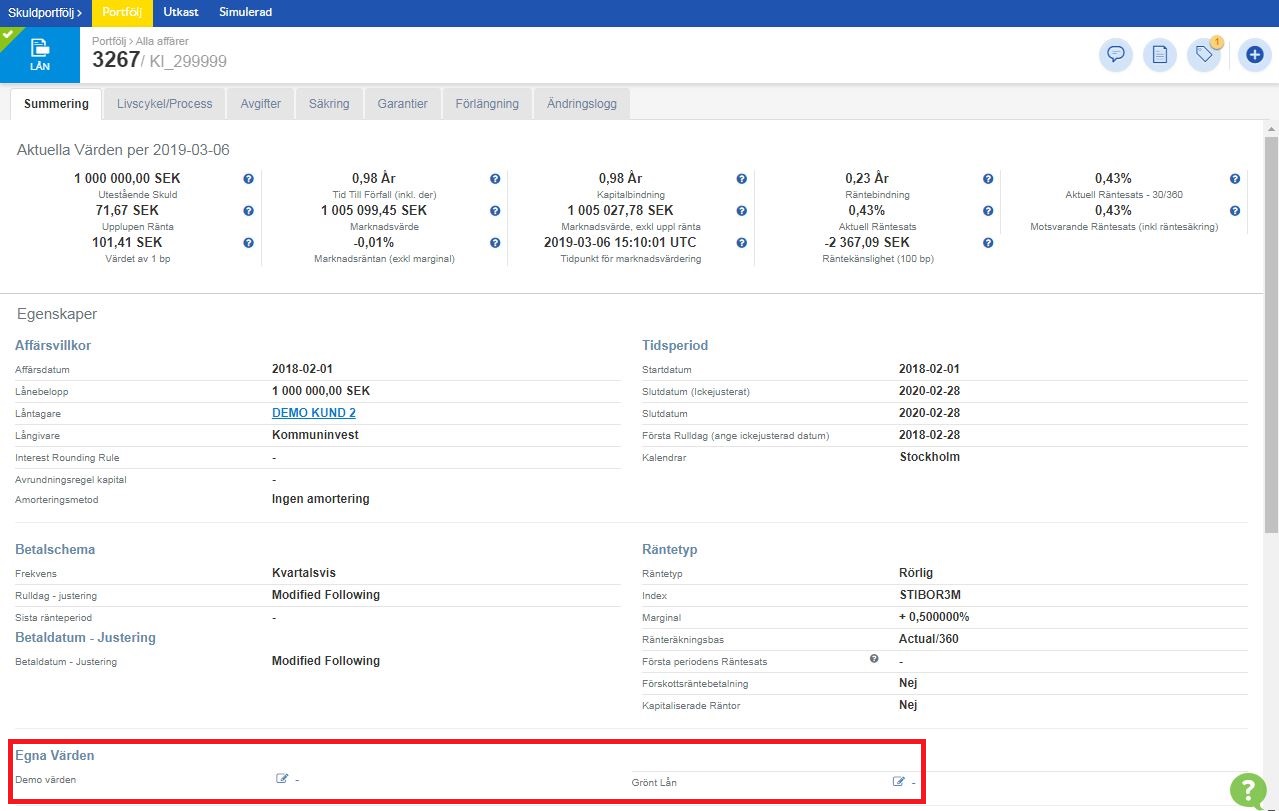Click the blue plus add button
The image size is (1279, 811).
[1254, 54]
